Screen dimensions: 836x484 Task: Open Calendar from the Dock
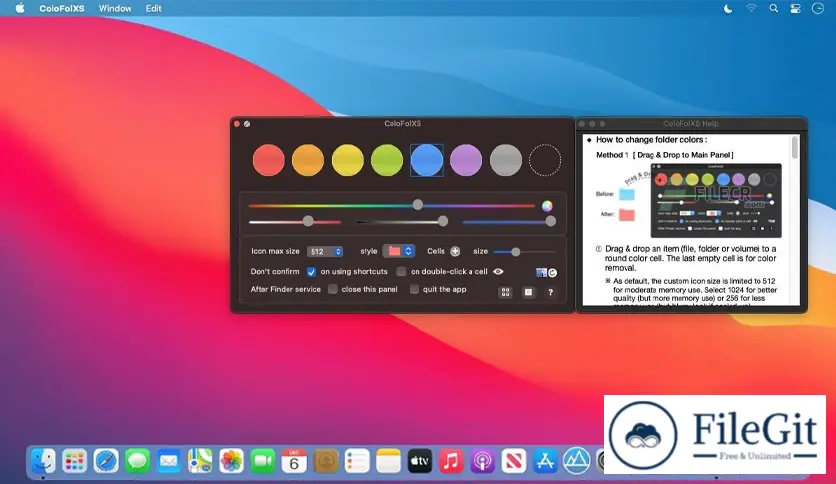pos(294,461)
